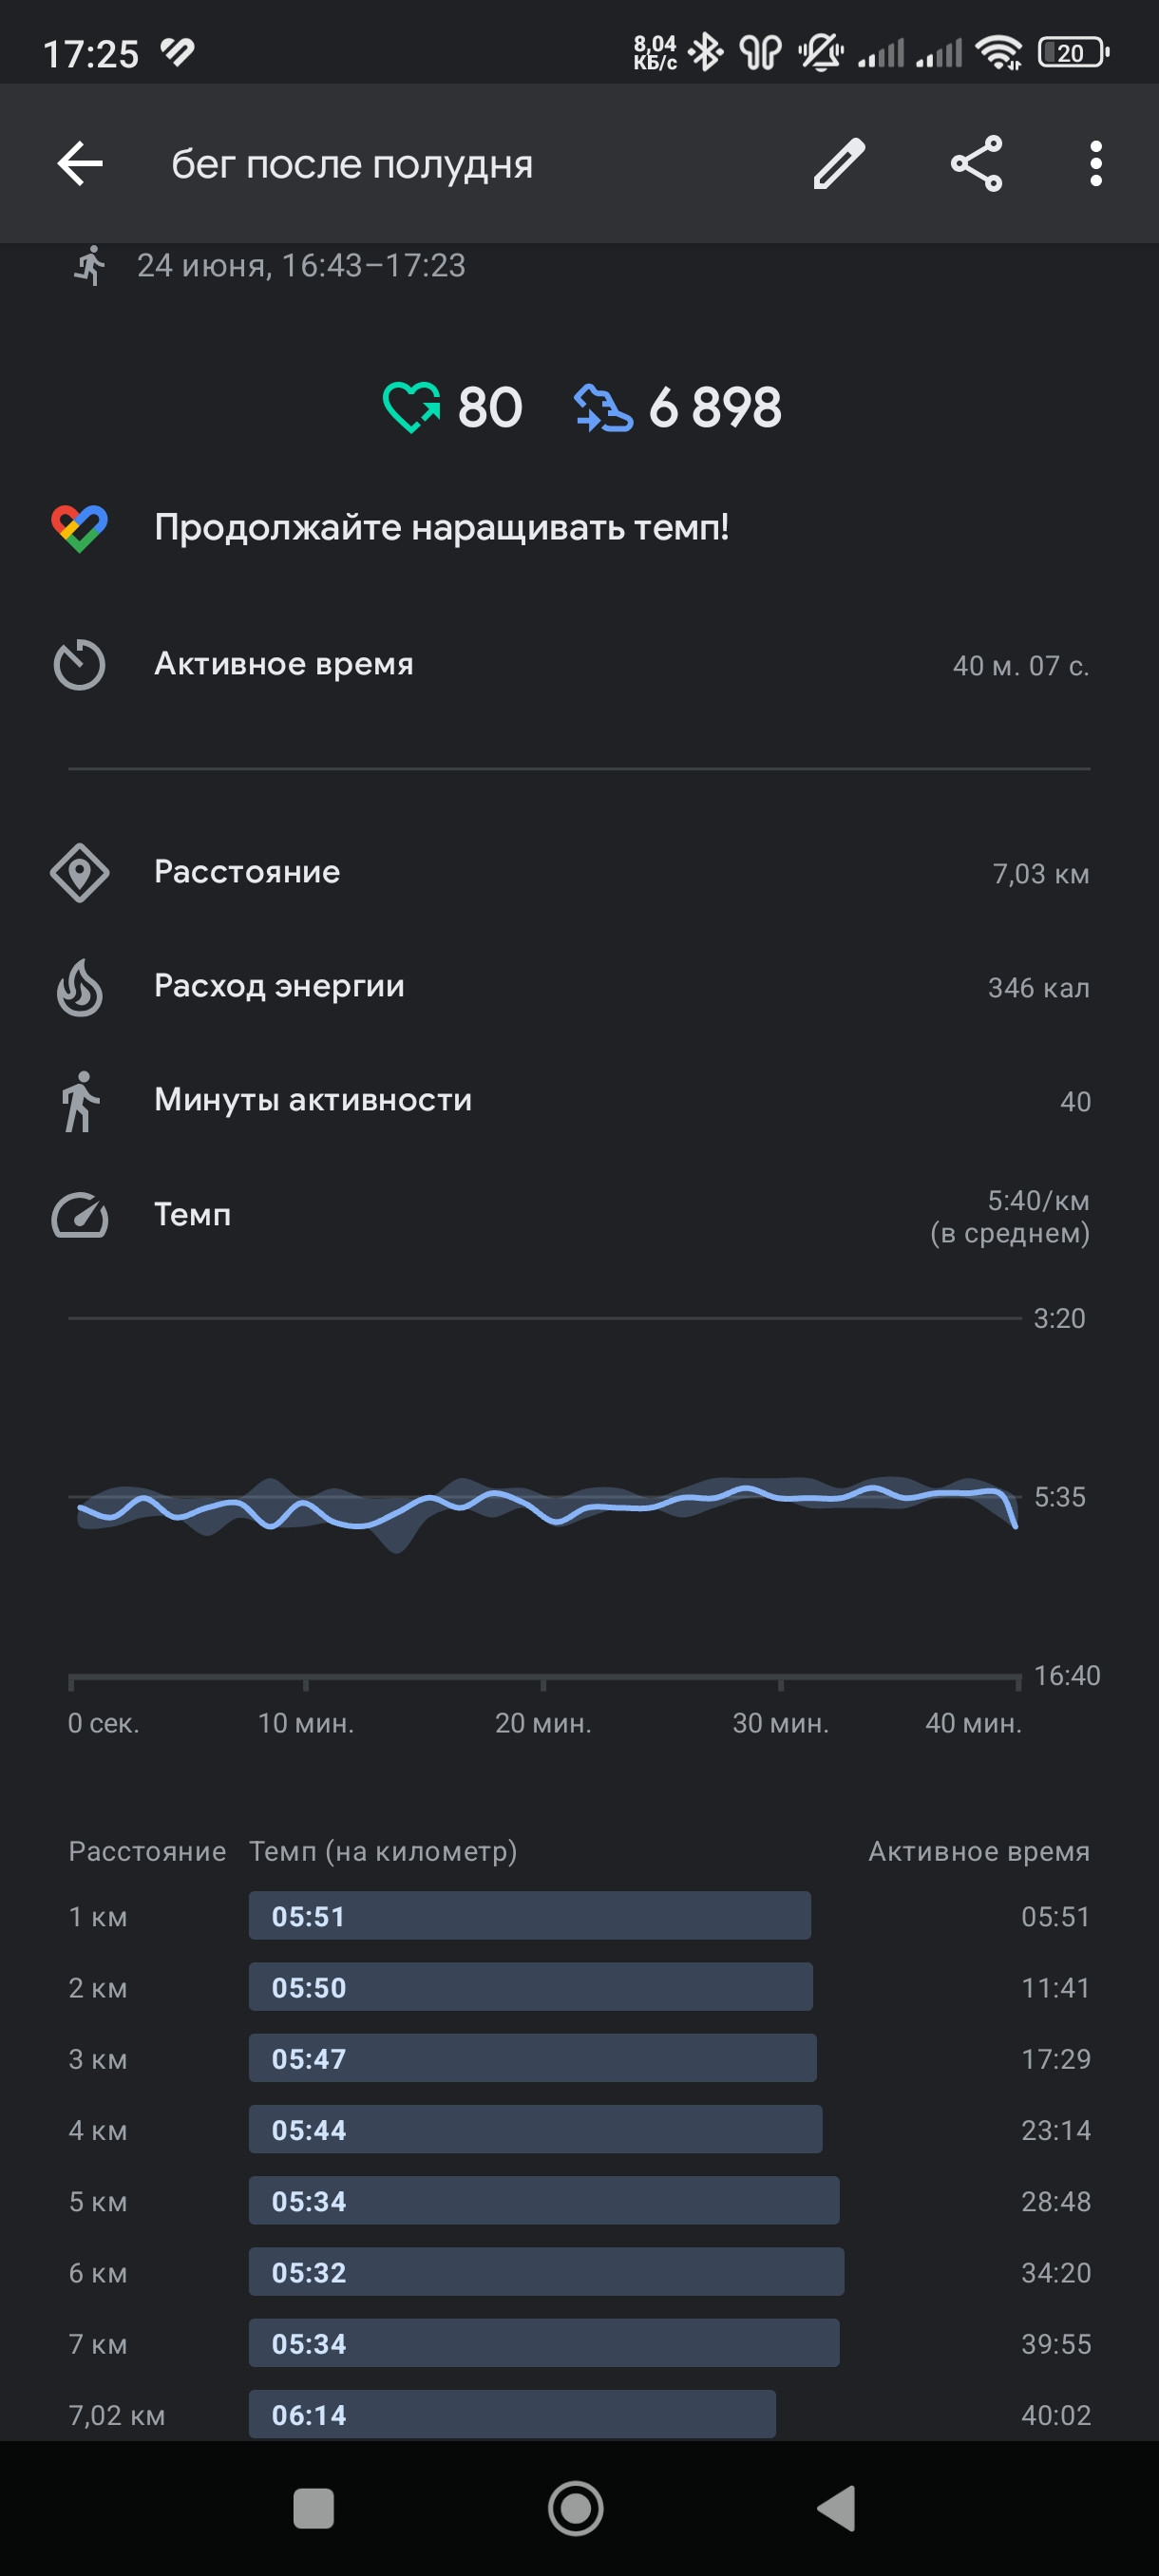The width and height of the screenshot is (1159, 2576).
Task: Tap the share icon
Action: click(976, 164)
